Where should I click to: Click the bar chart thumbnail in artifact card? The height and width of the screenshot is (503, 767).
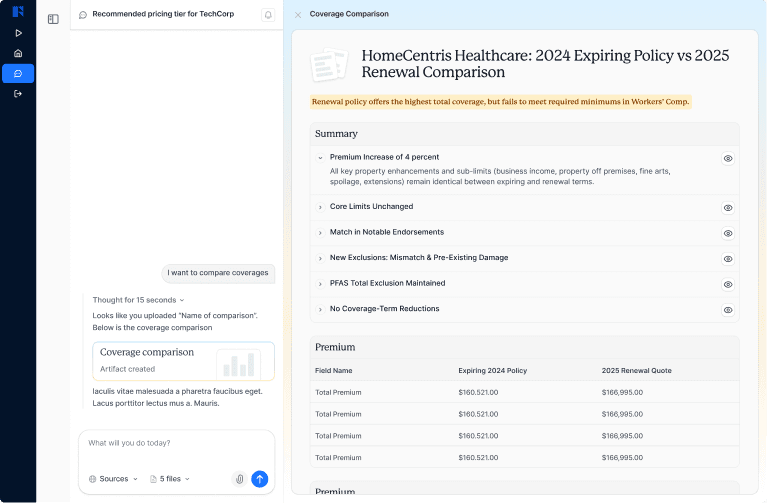click(x=239, y=364)
